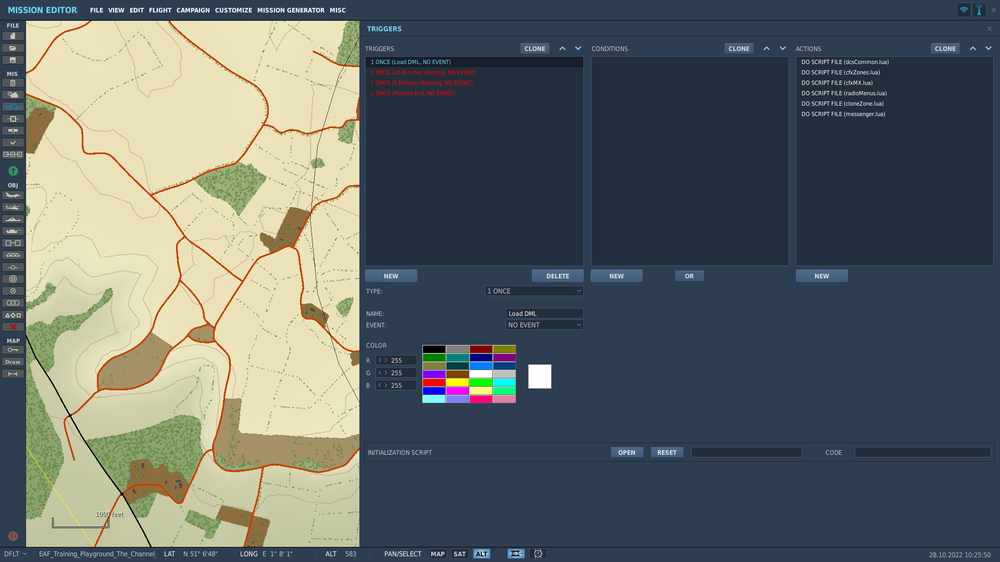Expand the EVENT dropdown showing NO EVENT
Screen dimensions: 1000x562
[544, 325]
